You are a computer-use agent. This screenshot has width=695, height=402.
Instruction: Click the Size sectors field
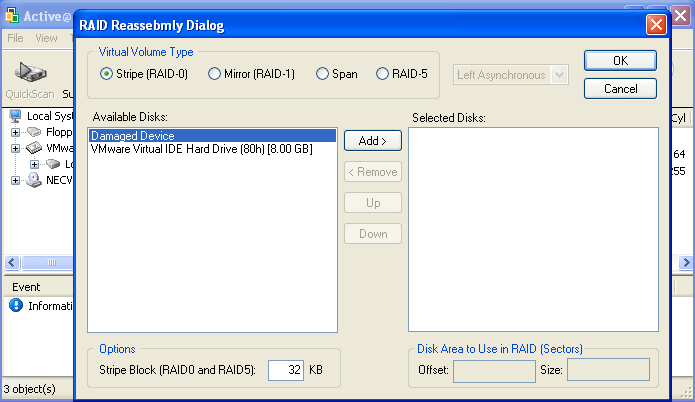tap(609, 370)
